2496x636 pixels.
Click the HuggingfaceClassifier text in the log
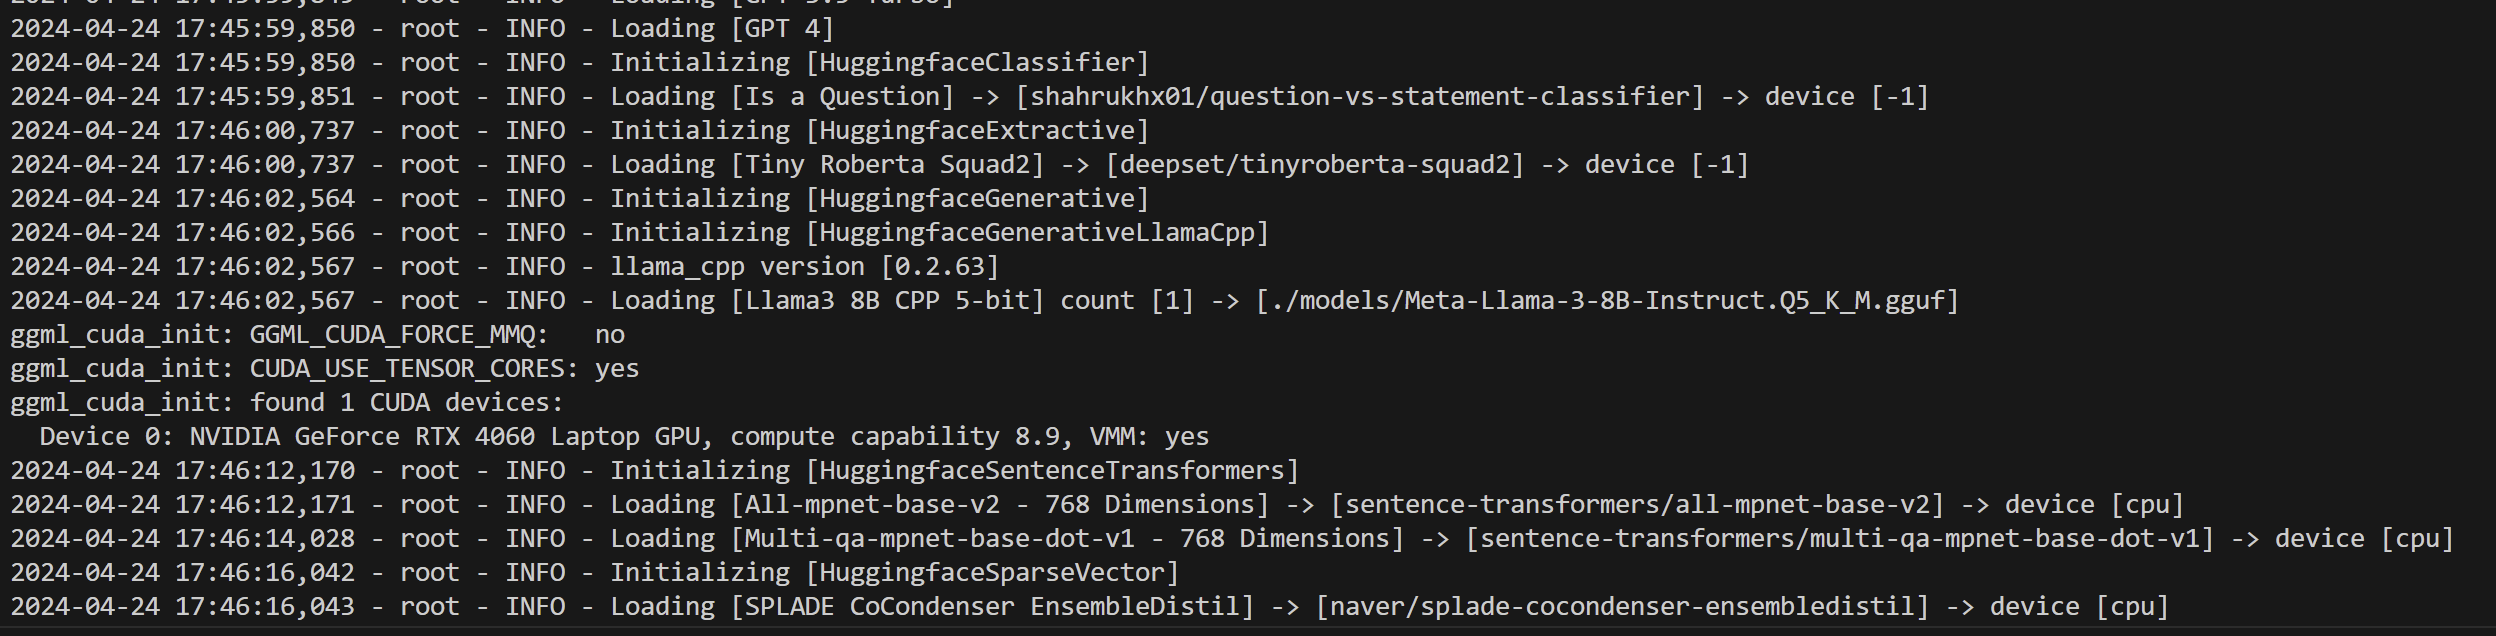[977, 63]
